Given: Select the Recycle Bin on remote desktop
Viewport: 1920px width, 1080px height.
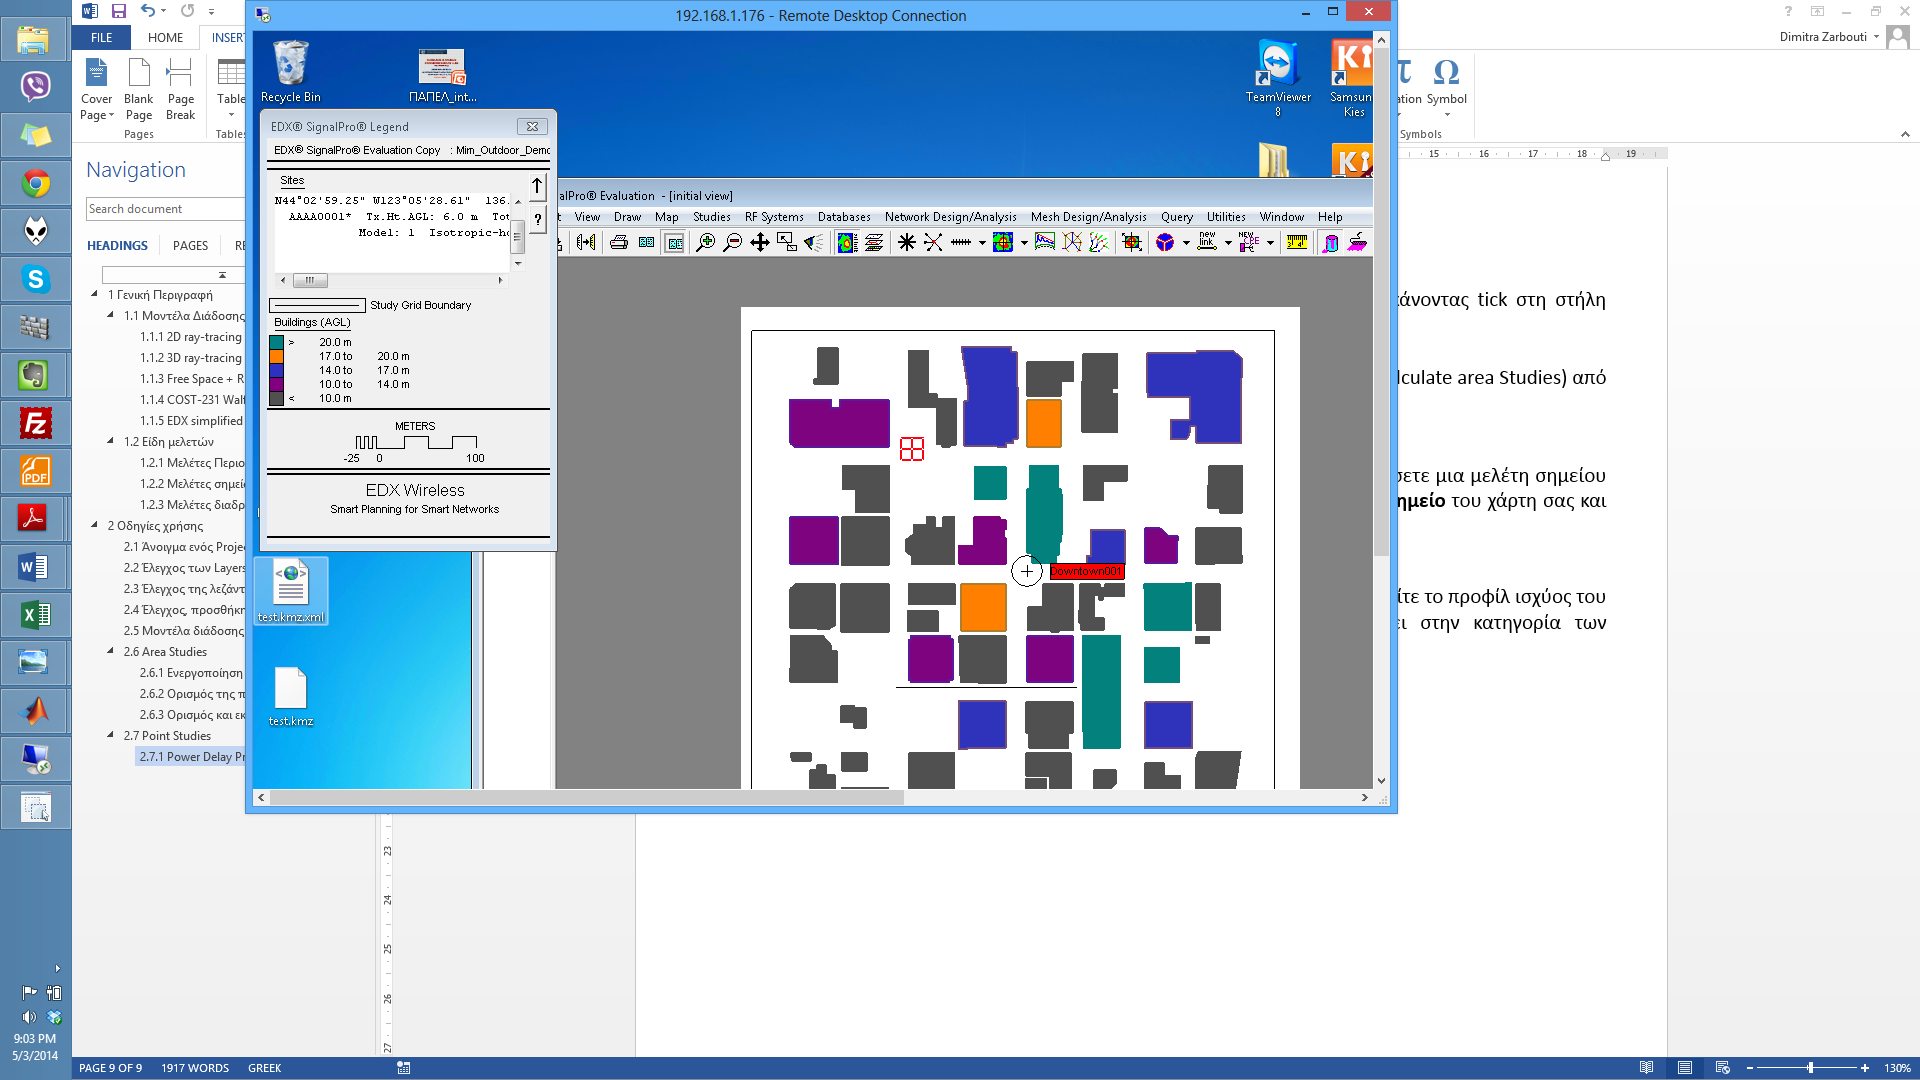Looking at the screenshot, I should tap(291, 72).
